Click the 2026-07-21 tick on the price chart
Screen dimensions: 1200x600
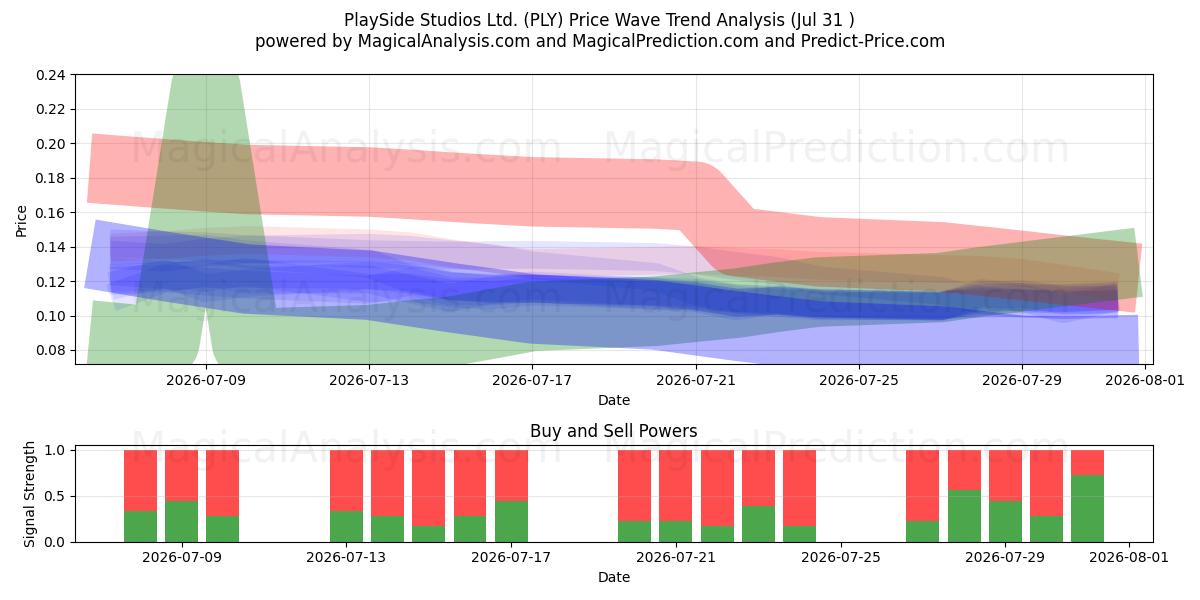[695, 380]
